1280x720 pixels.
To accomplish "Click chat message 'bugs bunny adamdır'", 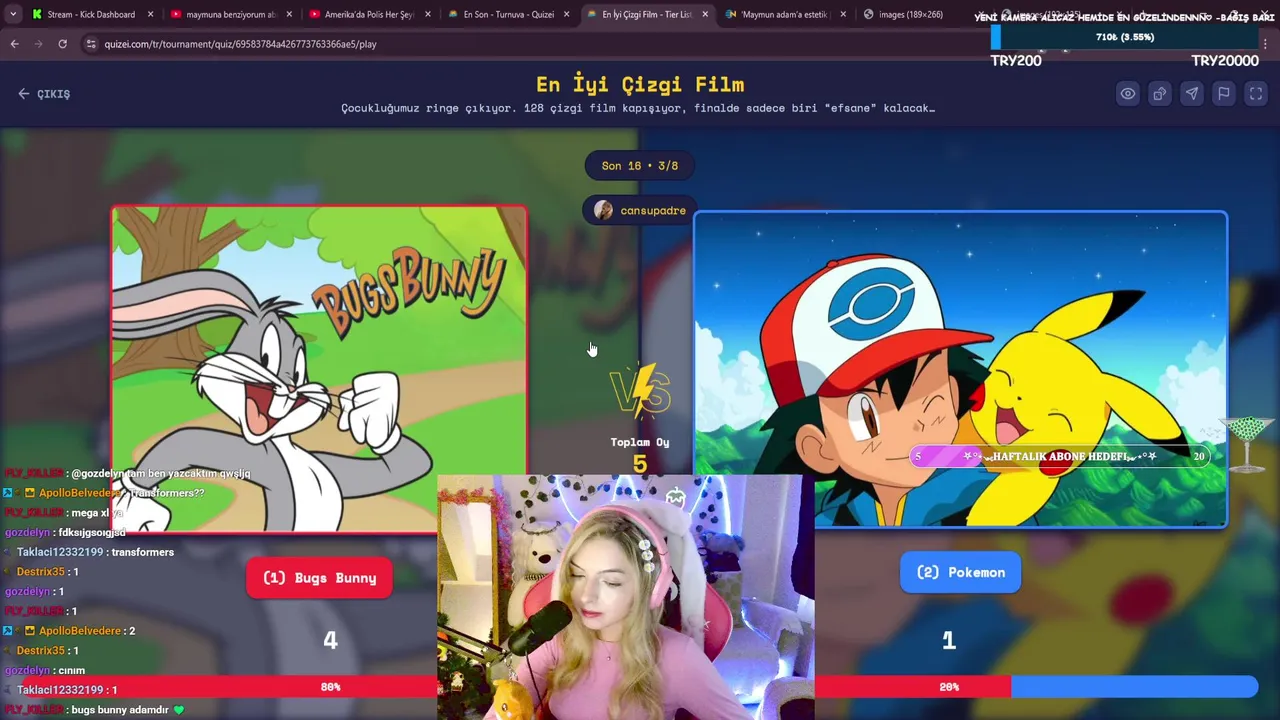I will (119, 710).
